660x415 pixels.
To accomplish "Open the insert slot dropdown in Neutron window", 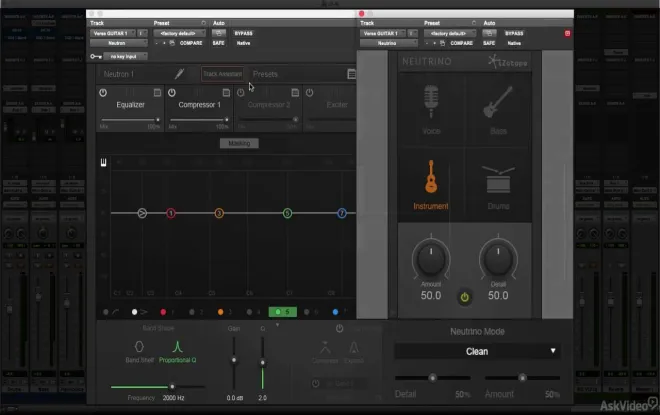I will coord(142,33).
